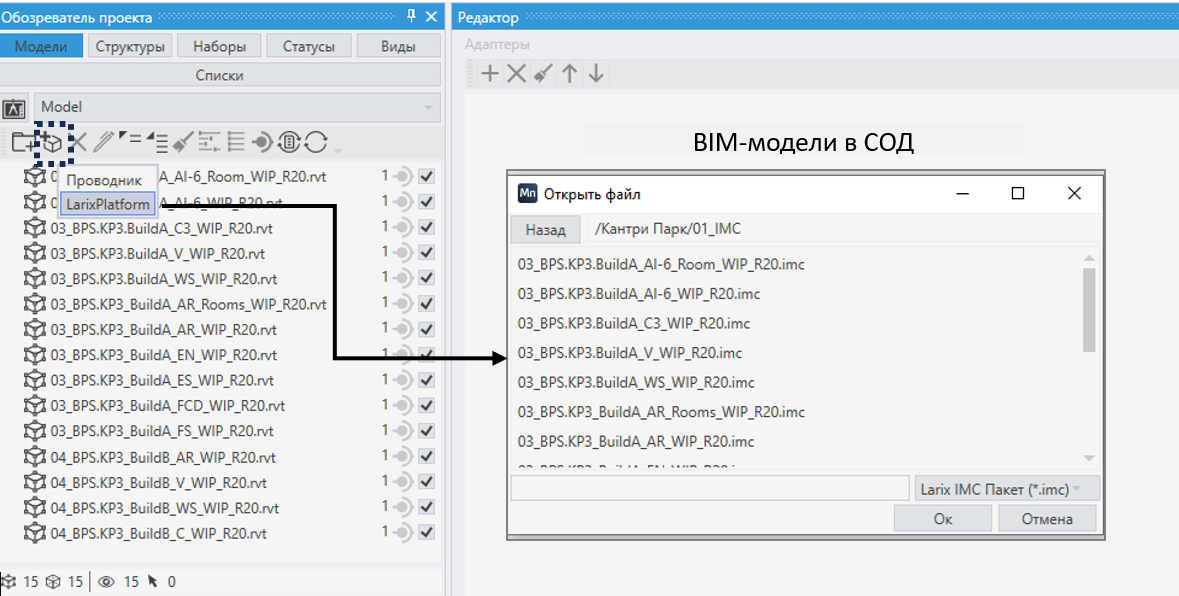This screenshot has height=596, width=1179.
Task: Click the up arrow in Редактор toolbar
Action: [x=569, y=73]
